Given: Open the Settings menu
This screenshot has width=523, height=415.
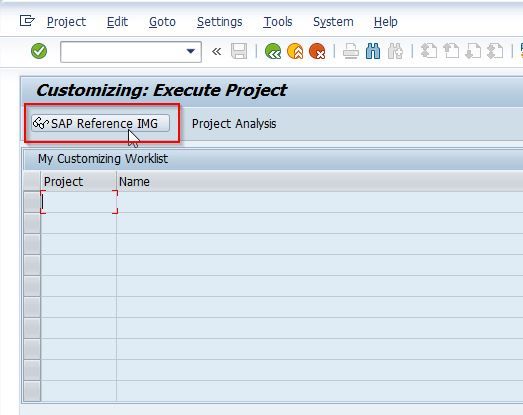Looking at the screenshot, I should click(219, 22).
